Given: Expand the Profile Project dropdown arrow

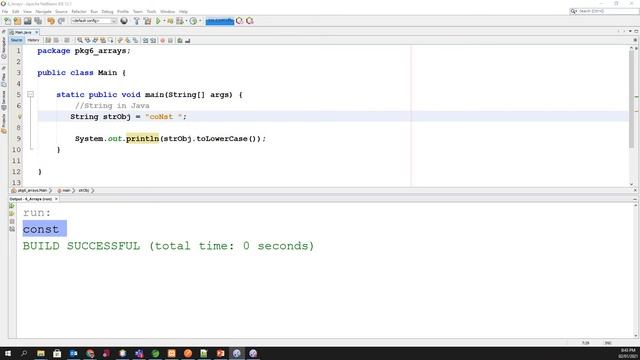Looking at the screenshot, I should tap(187, 21).
